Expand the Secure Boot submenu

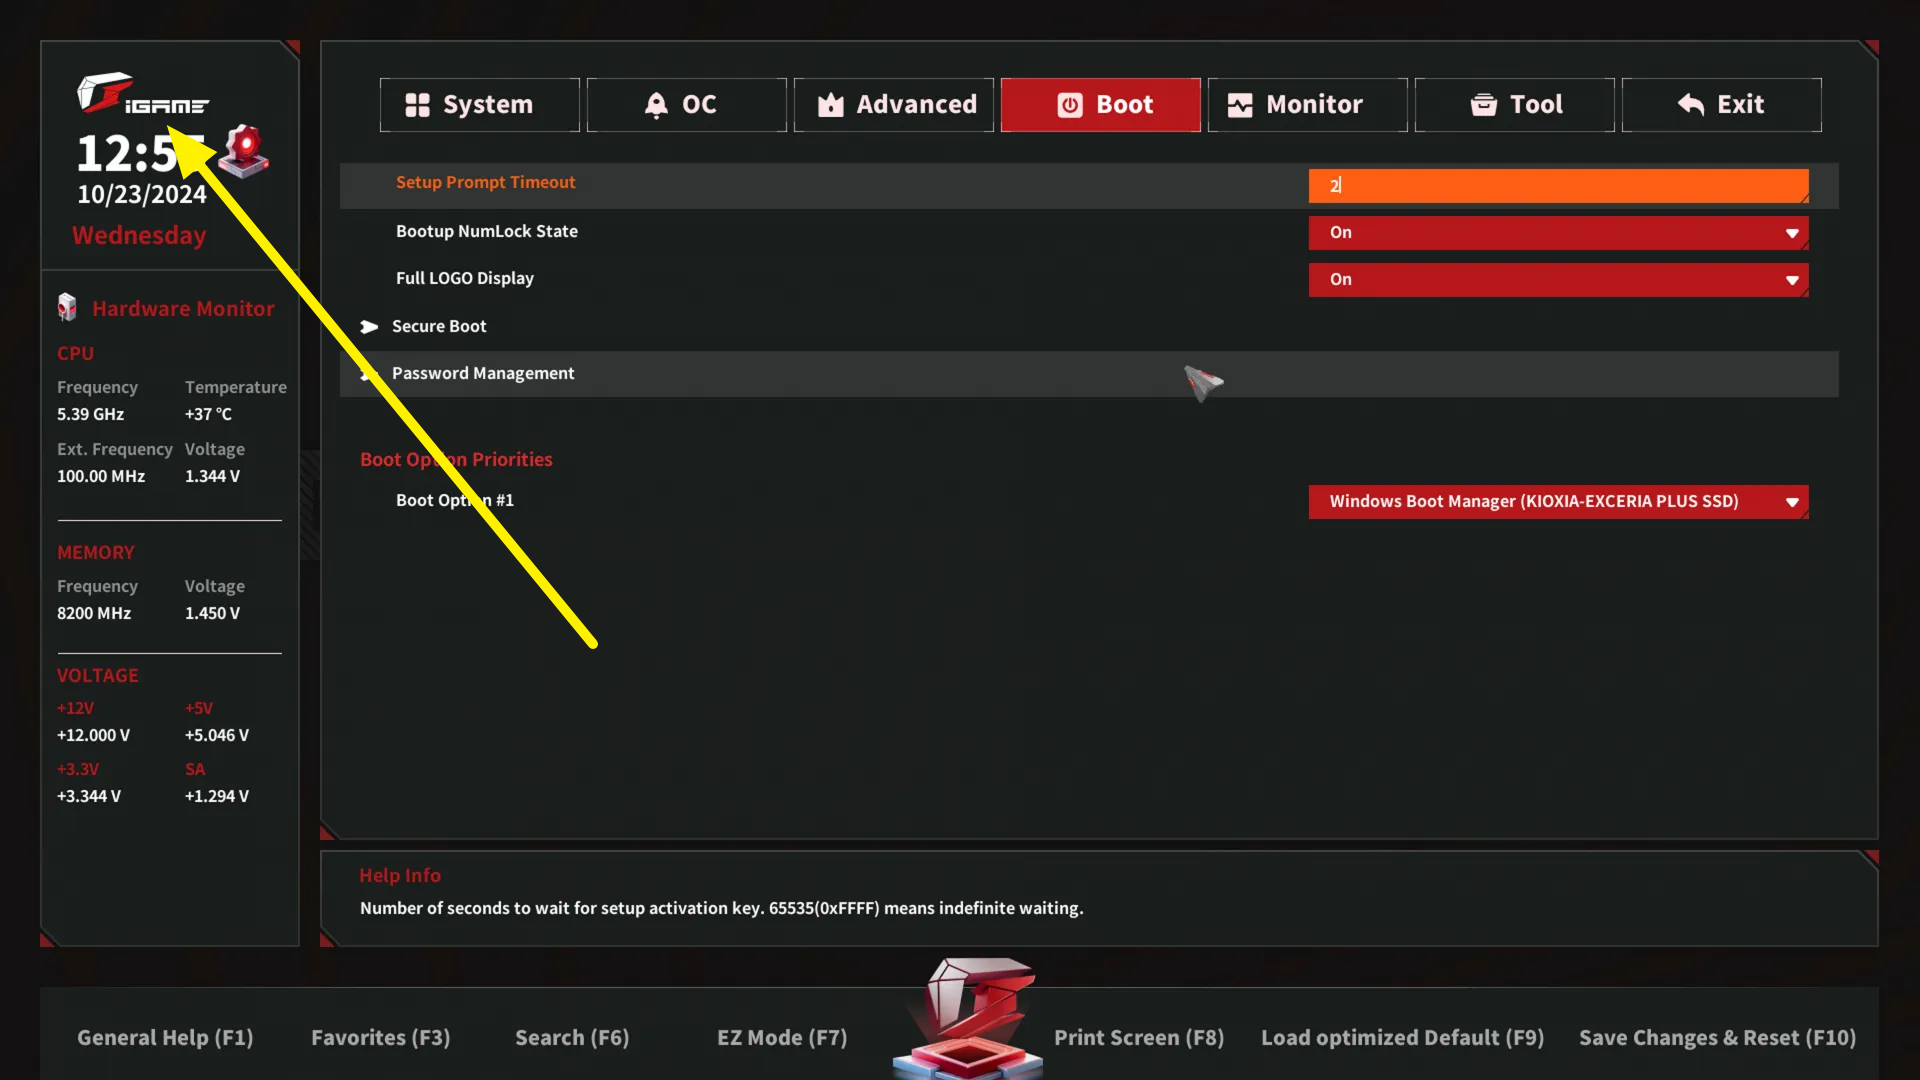[438, 327]
